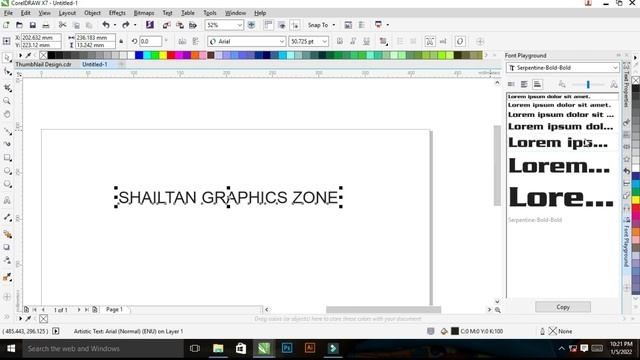Click the Zoom to page icon near the scrollbar
This screenshot has height=360, width=640.
tap(498, 310)
